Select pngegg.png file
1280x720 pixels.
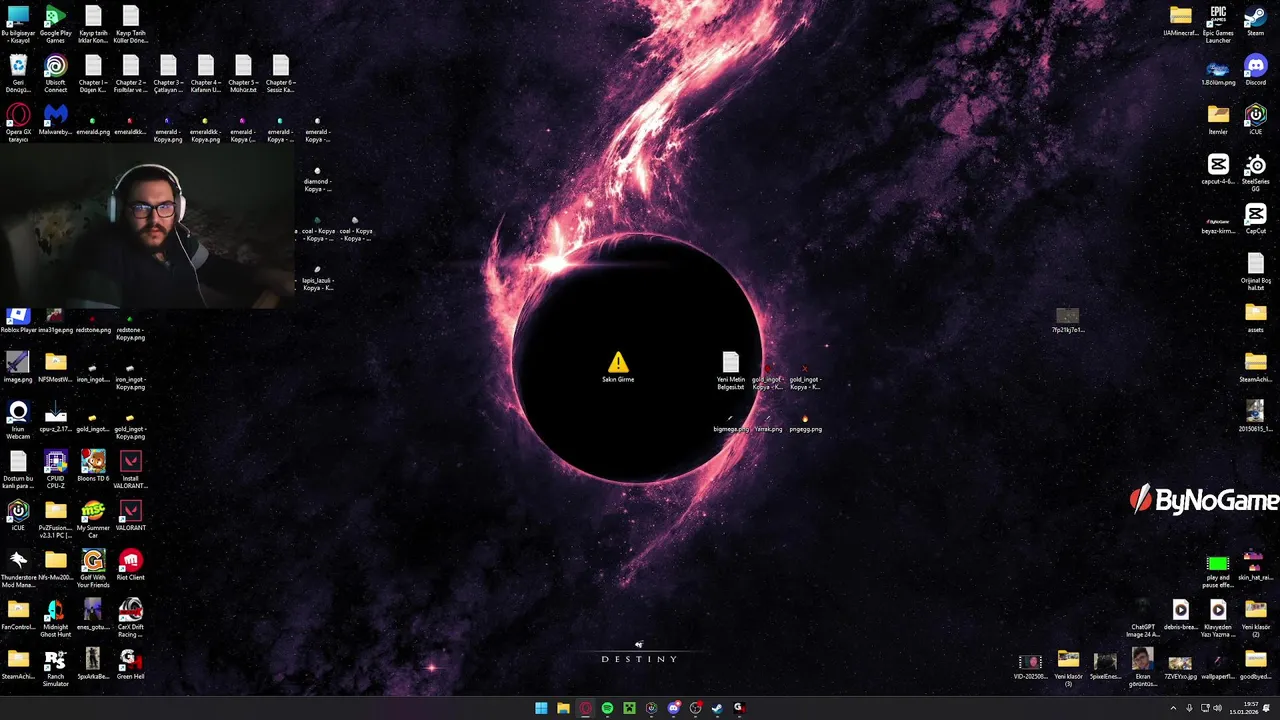805,424
